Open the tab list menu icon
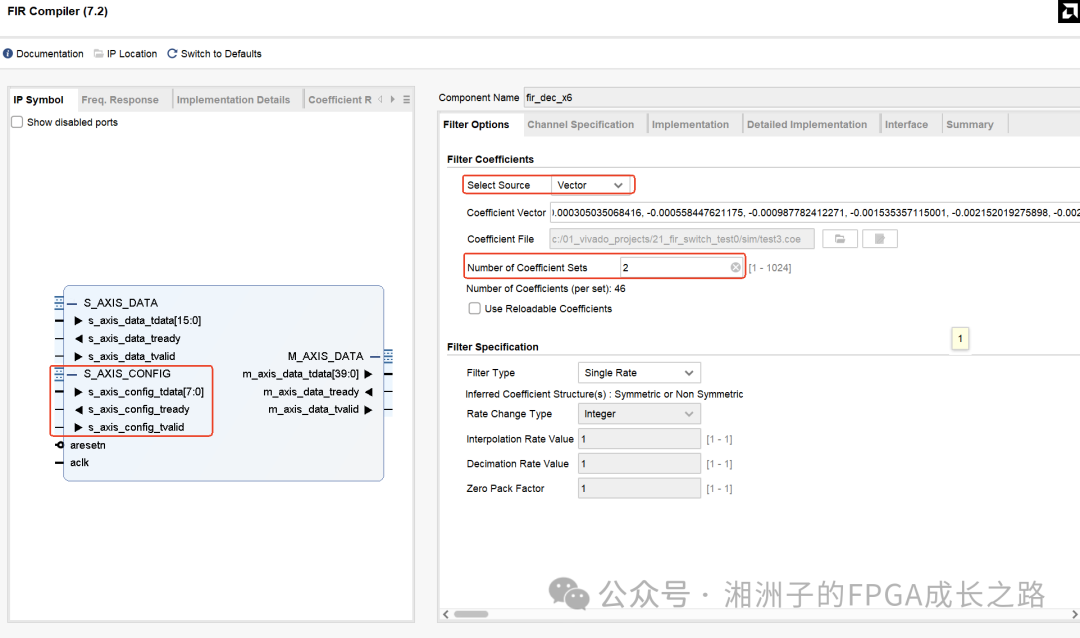The width and height of the screenshot is (1080, 638). click(x=406, y=100)
